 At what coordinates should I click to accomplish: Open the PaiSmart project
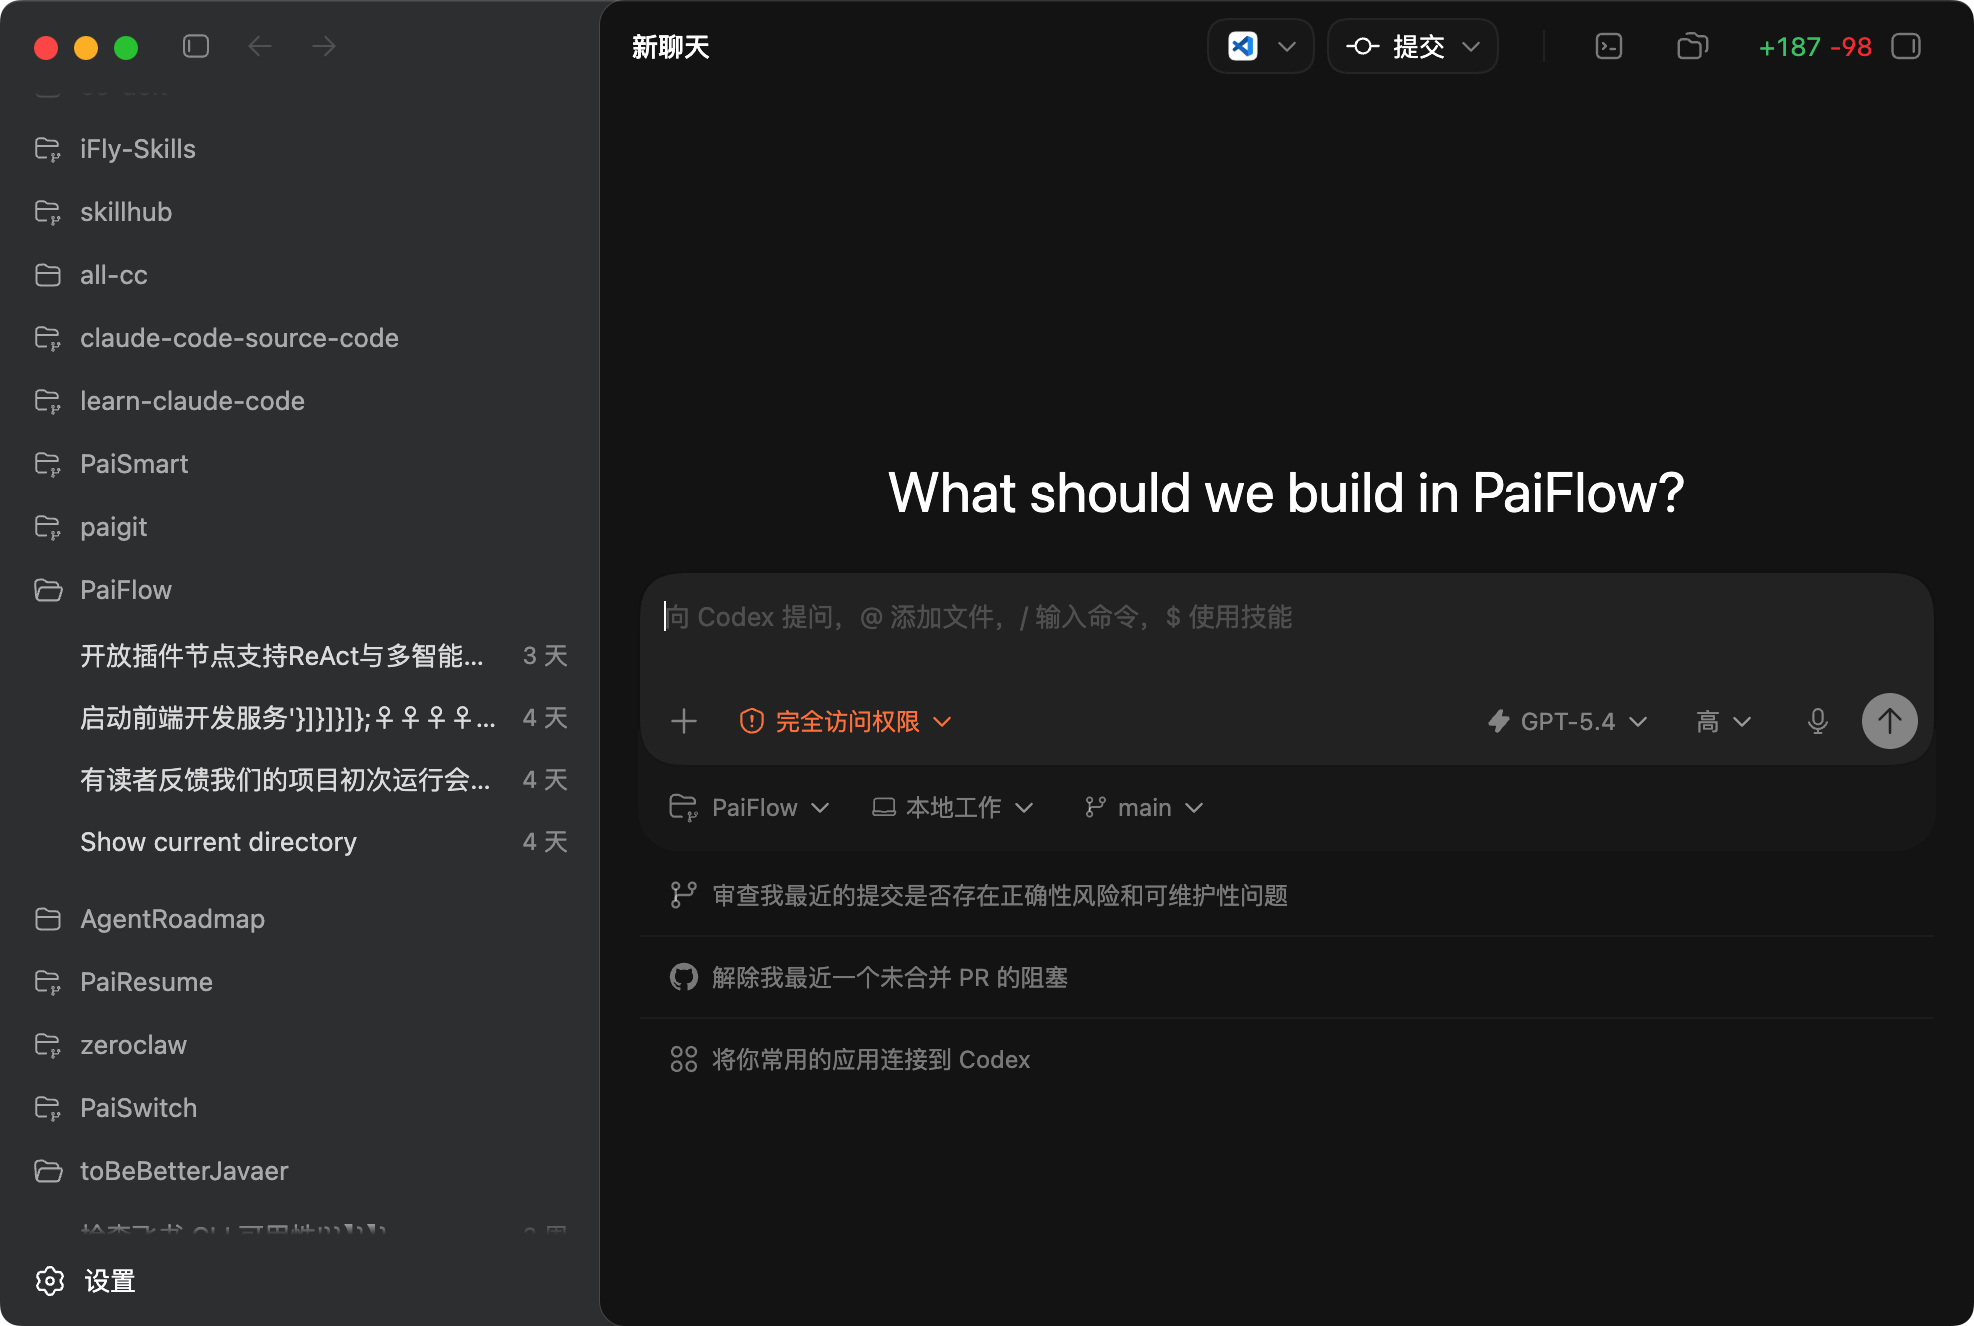(300, 464)
